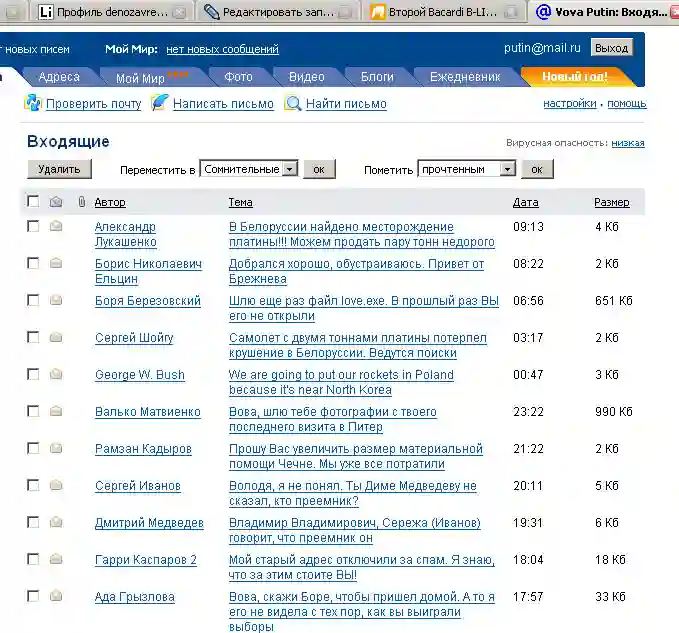Click ок next to Пометить
Screen dimensions: 679x633
pos(537,169)
